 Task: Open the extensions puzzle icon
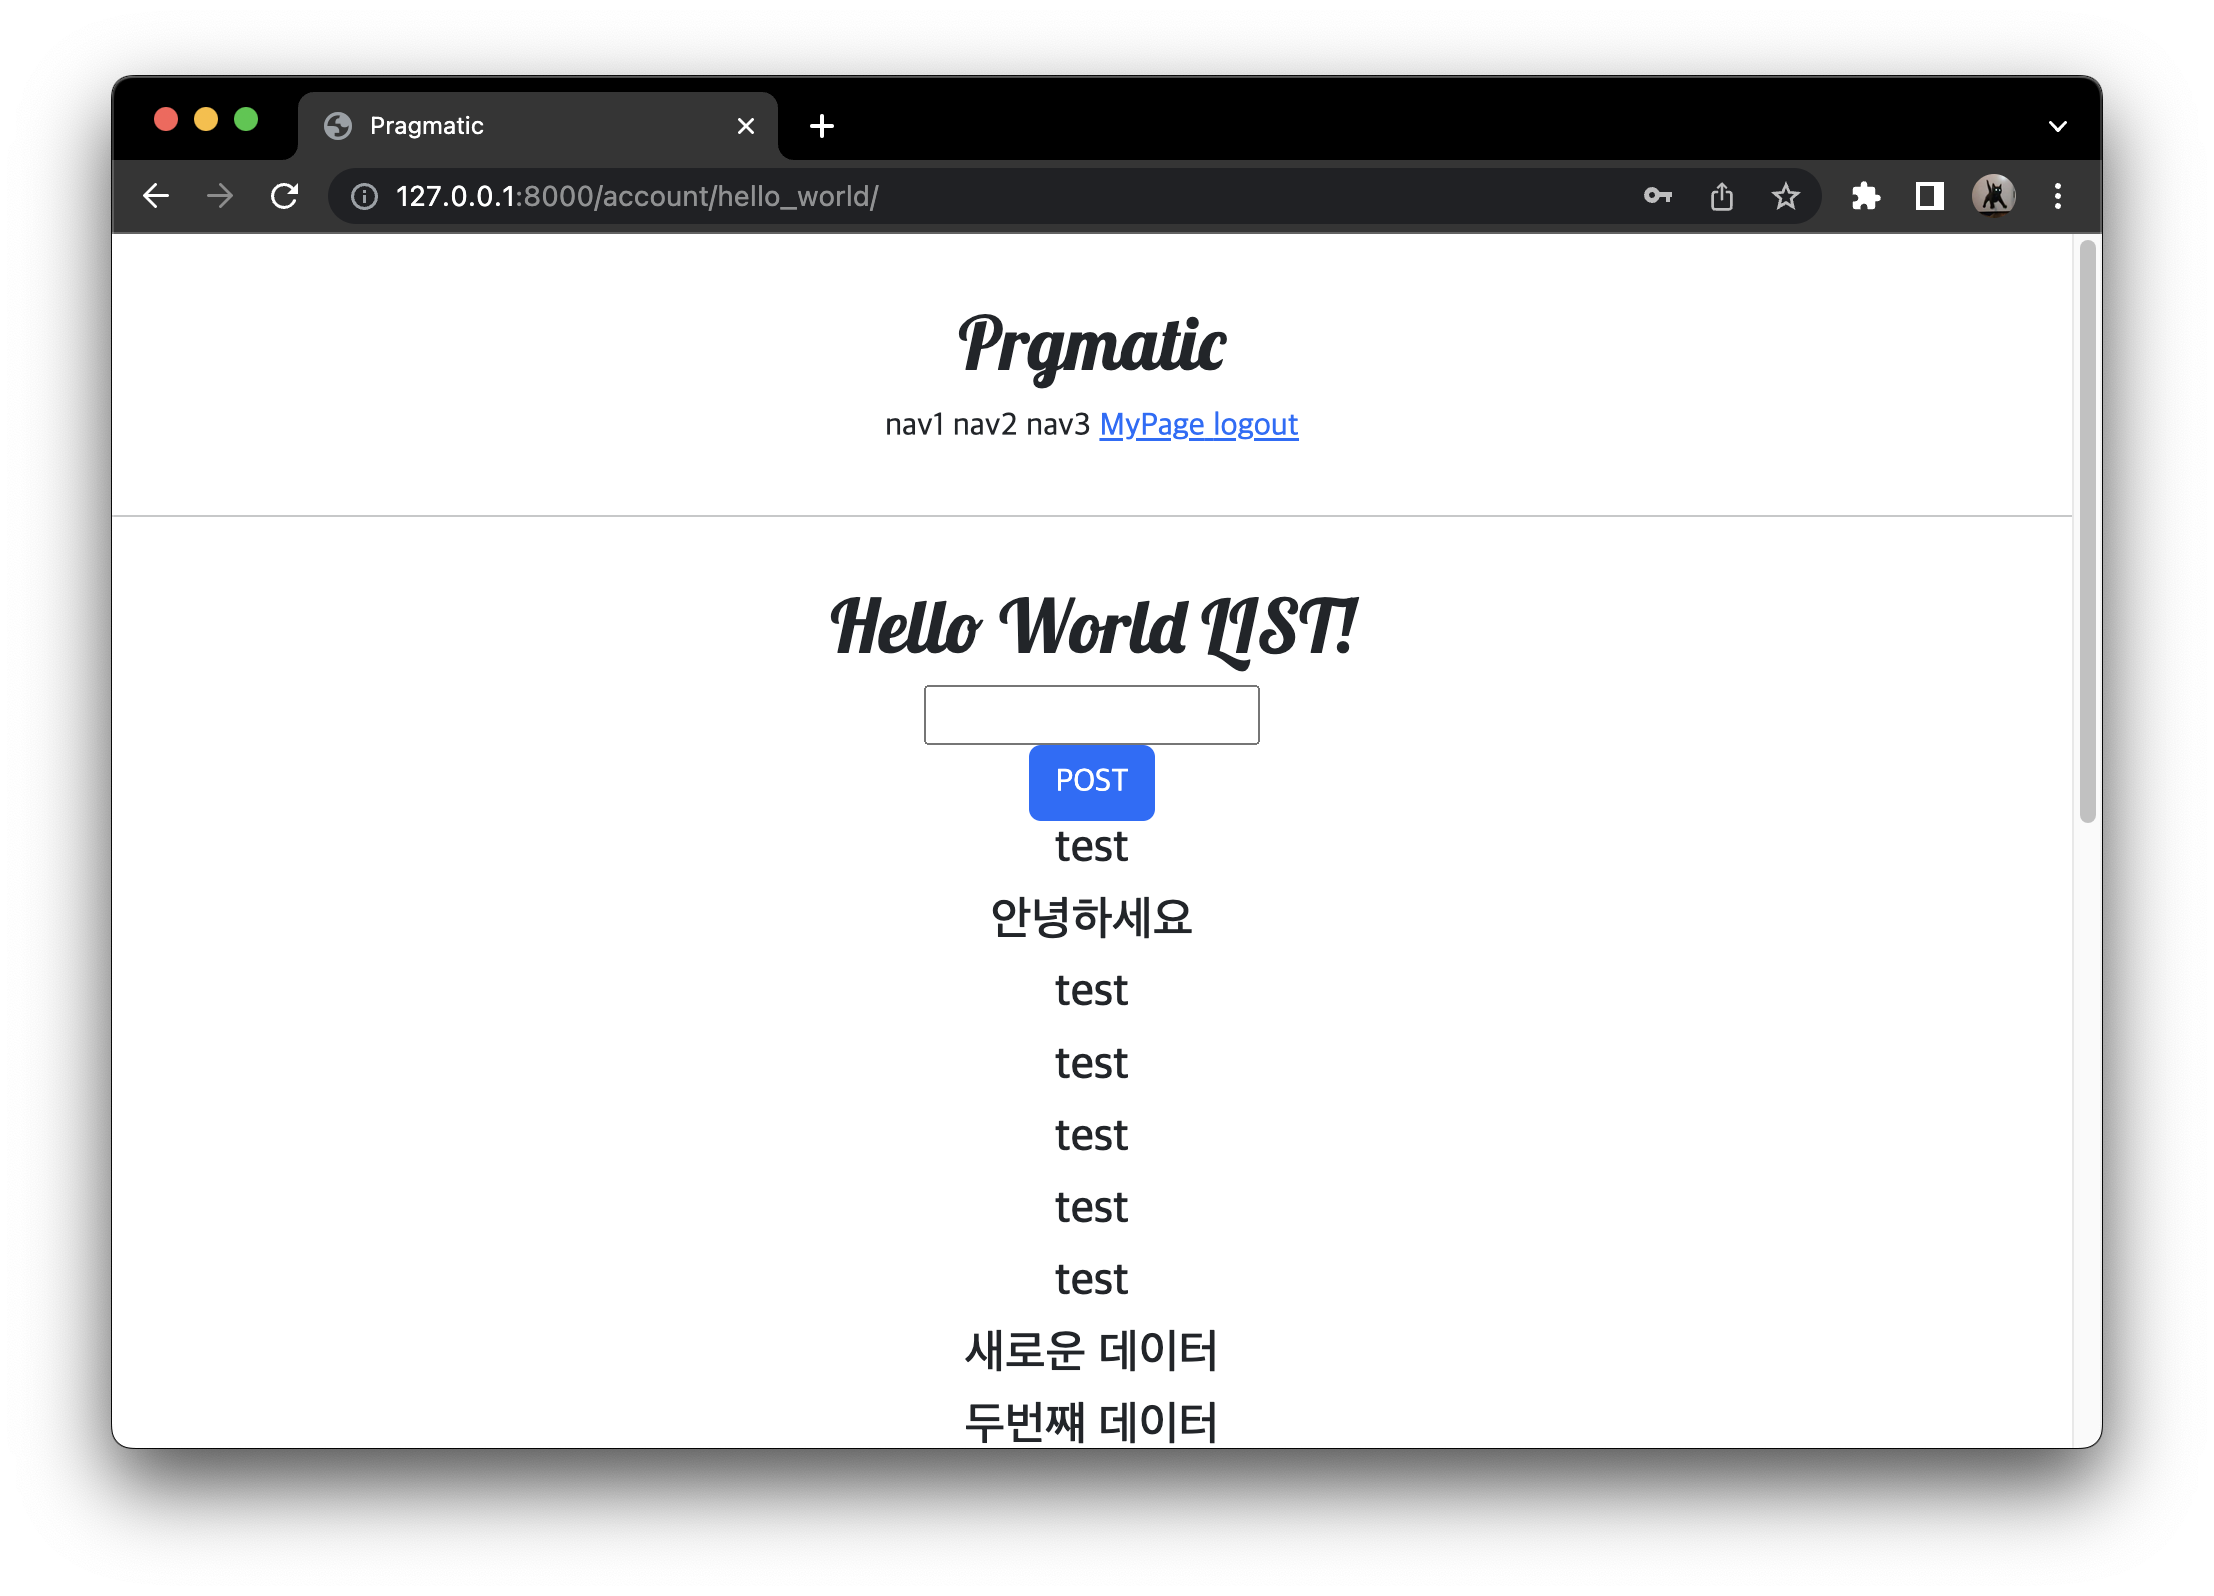point(1865,196)
